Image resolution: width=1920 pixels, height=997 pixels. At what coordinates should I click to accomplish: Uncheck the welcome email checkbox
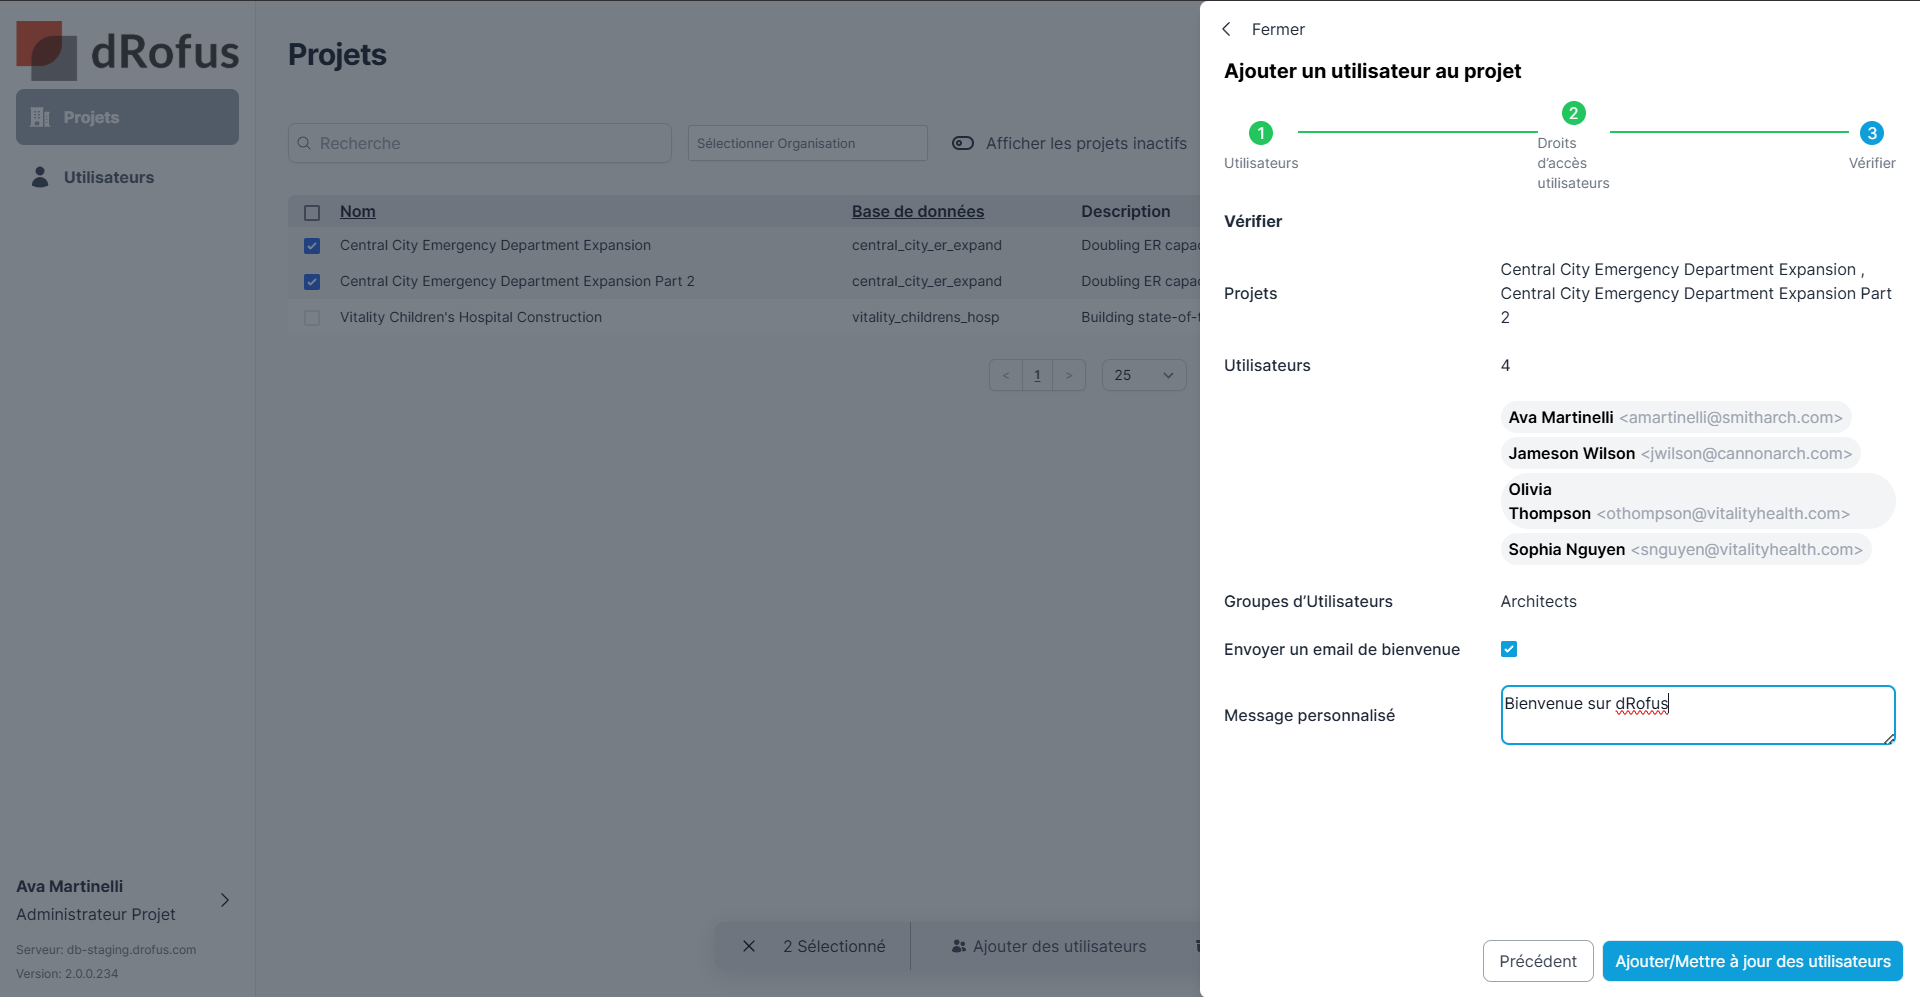(1509, 649)
